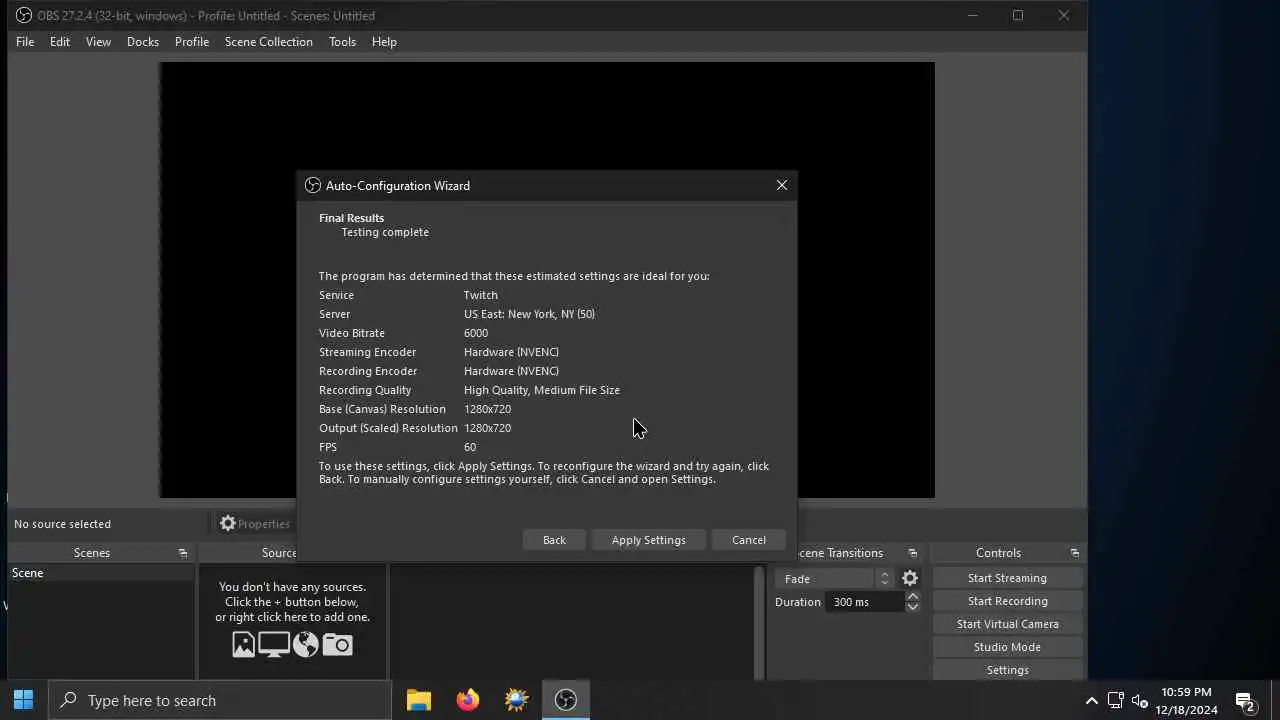Click the taskbar clock and date
This screenshot has height=720, width=1280.
click(1187, 701)
